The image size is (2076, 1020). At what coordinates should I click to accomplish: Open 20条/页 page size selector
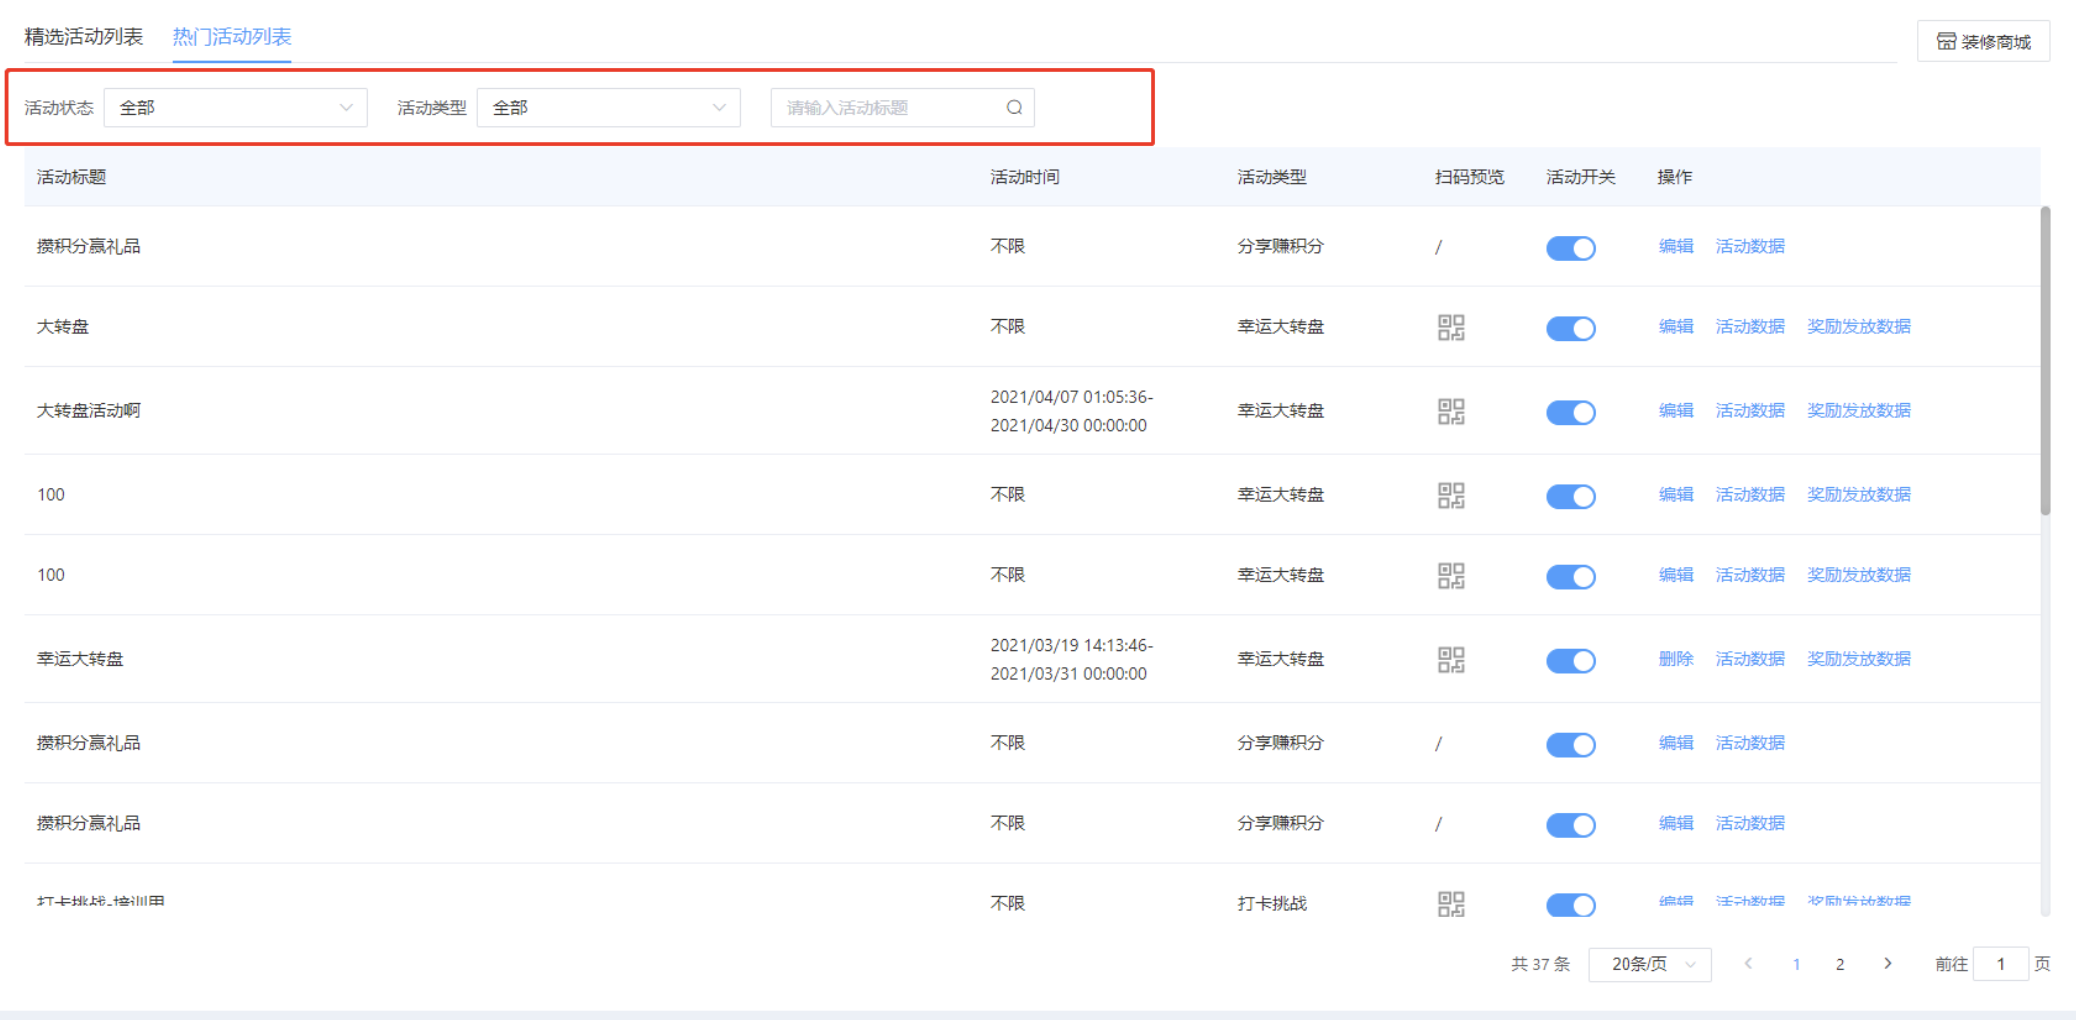coord(1650,964)
